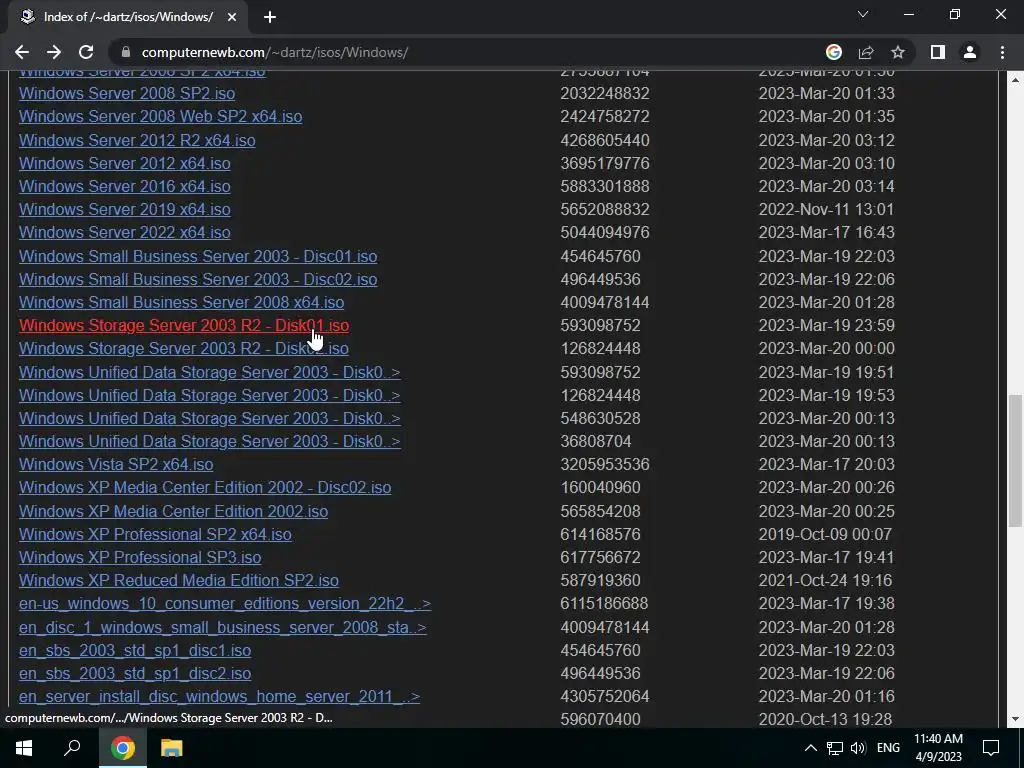Reload the page with the refresh icon

(86, 52)
